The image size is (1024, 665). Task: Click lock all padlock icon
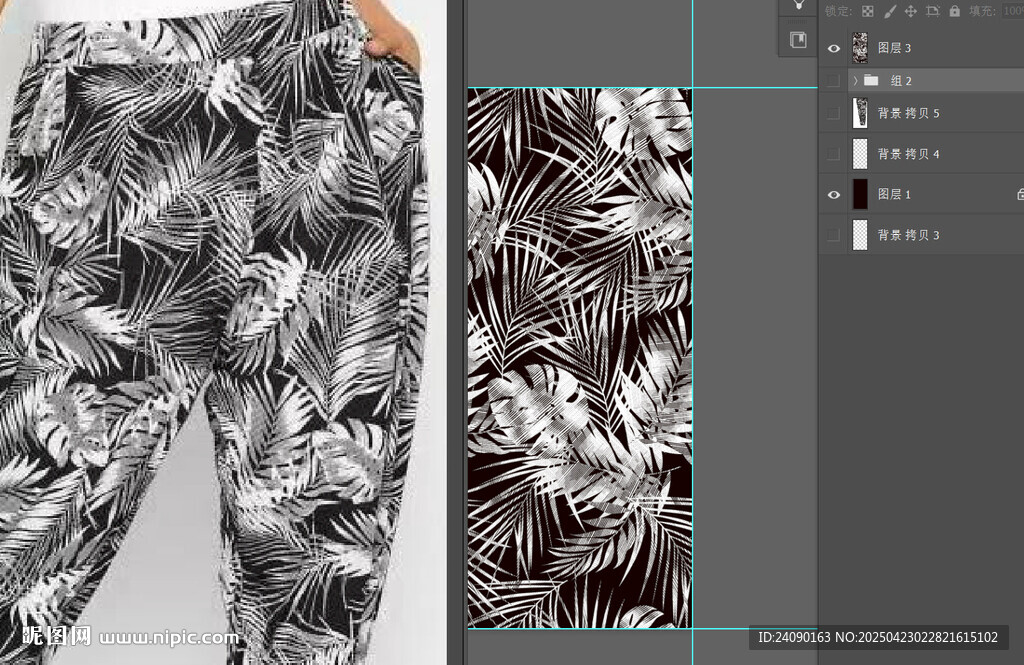click(x=955, y=11)
